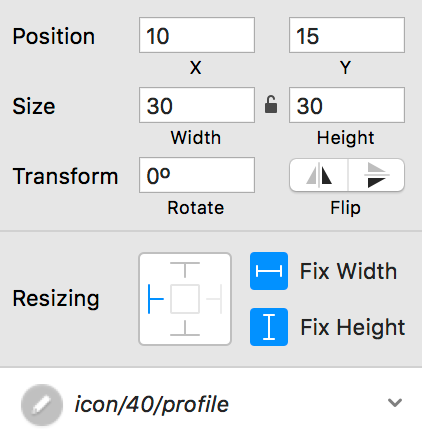Select the Height input field
The width and height of the screenshot is (422, 440).
[347, 105]
